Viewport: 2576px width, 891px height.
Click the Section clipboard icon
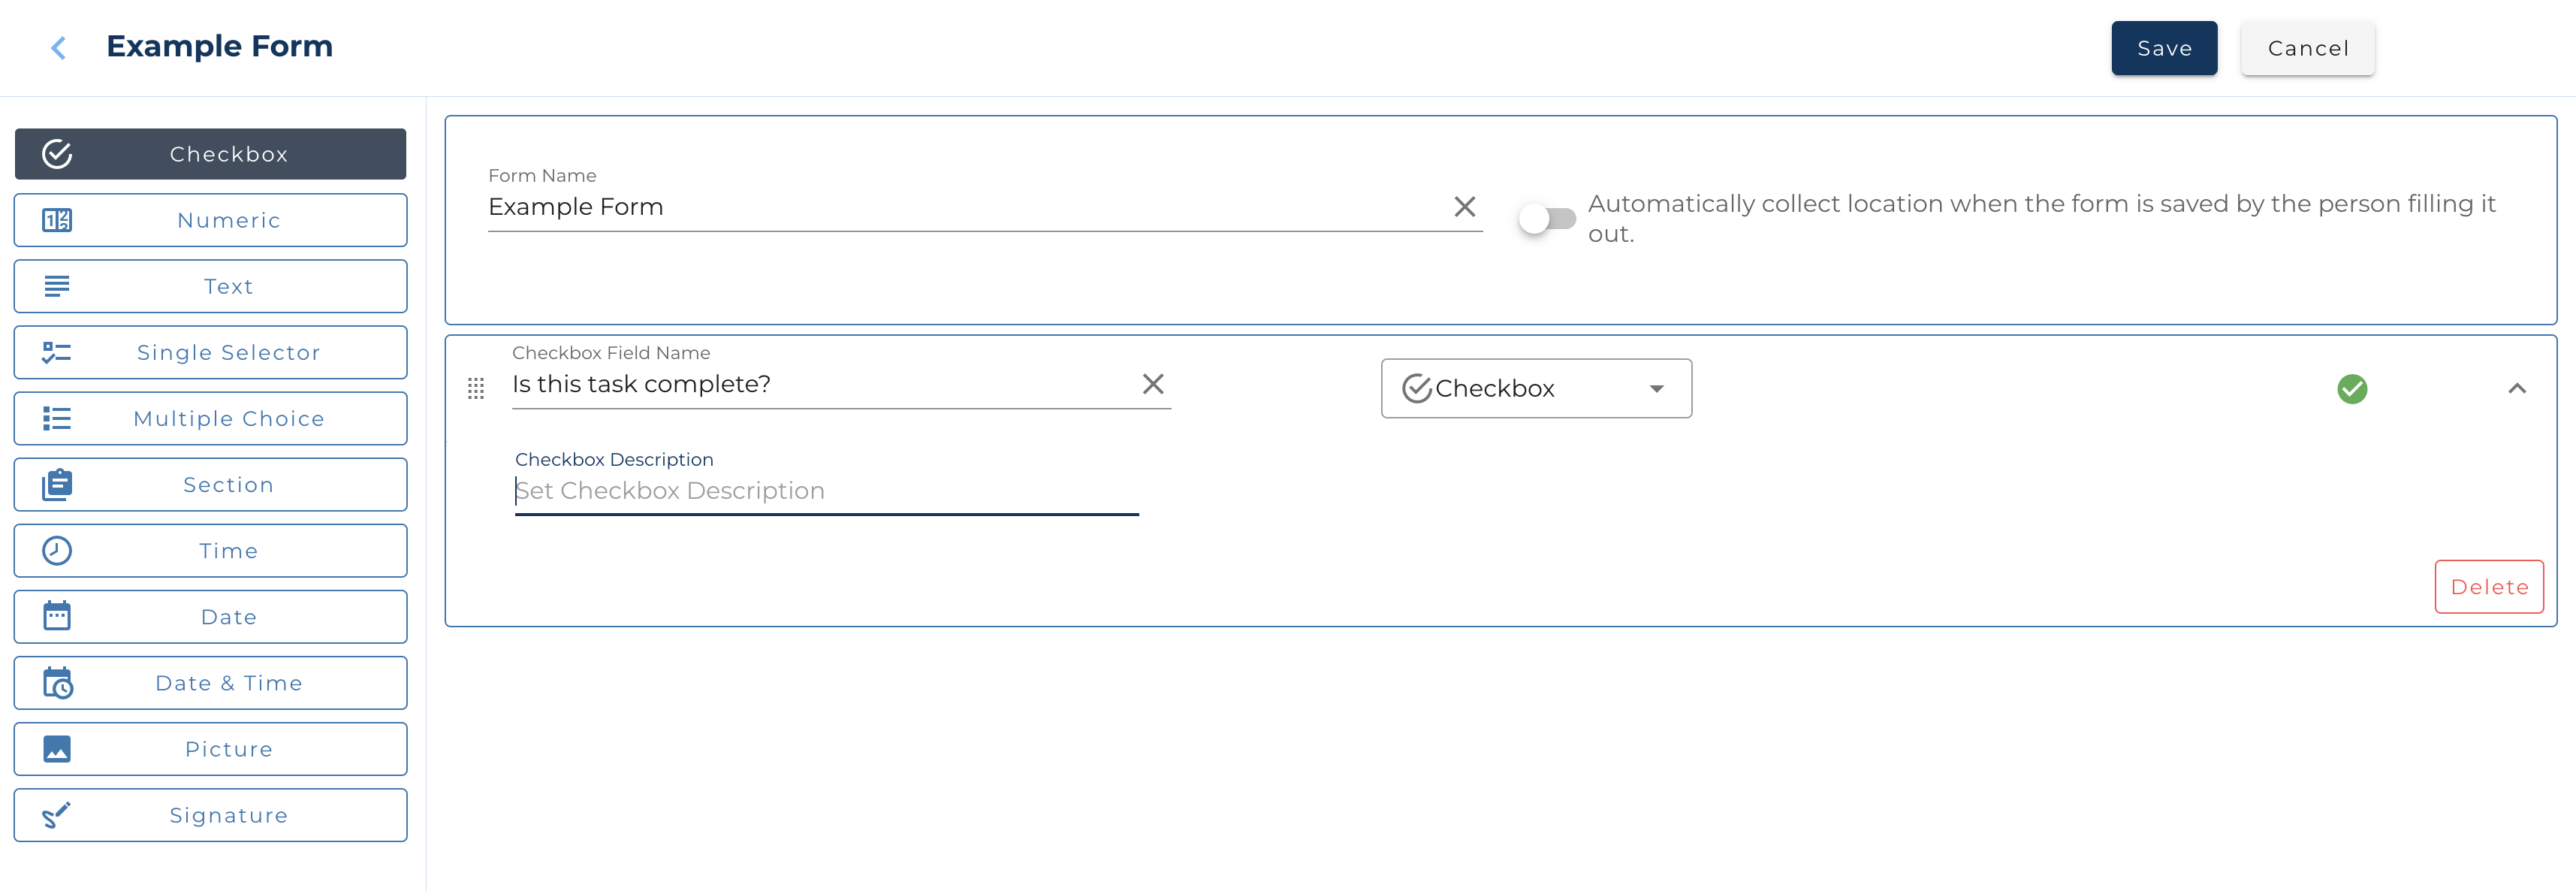[57, 484]
